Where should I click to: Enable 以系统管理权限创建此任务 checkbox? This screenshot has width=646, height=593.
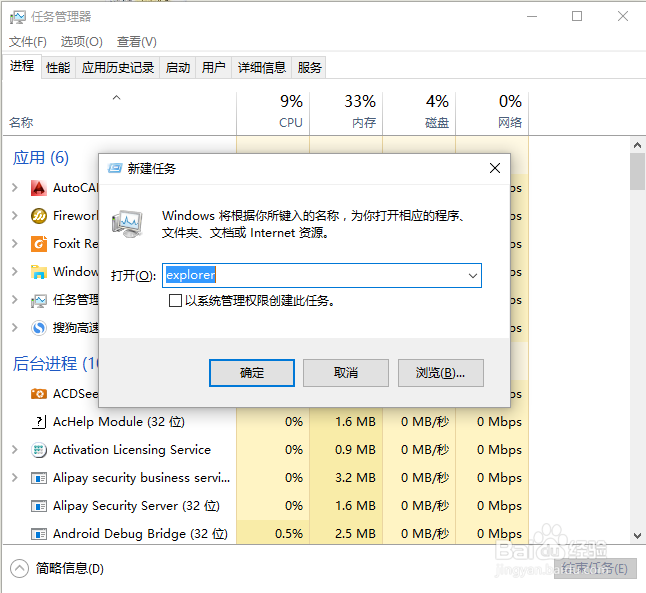(x=175, y=300)
